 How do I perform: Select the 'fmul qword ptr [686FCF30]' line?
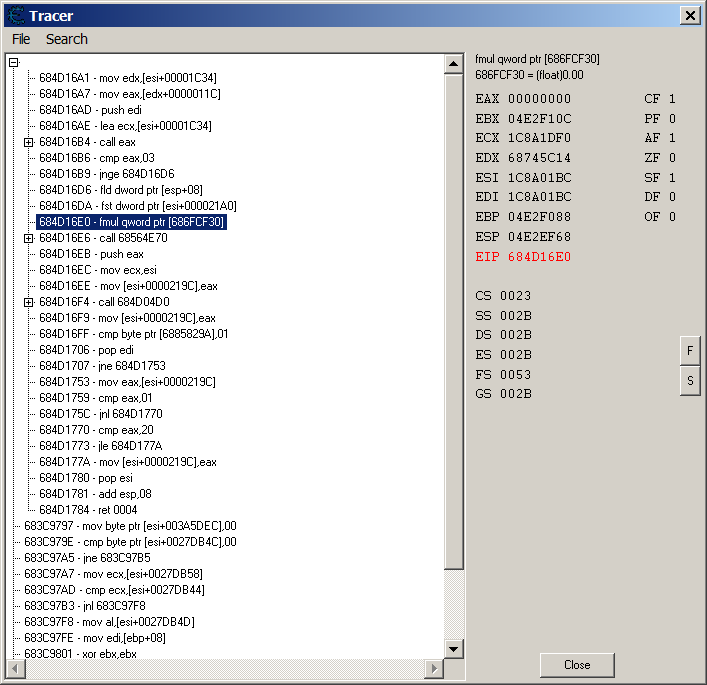pyautogui.click(x=131, y=222)
